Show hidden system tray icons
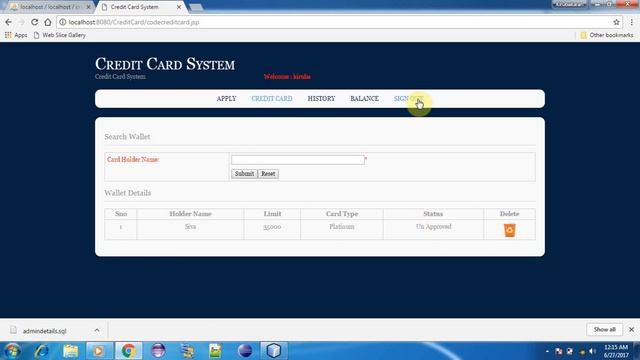 (547, 351)
